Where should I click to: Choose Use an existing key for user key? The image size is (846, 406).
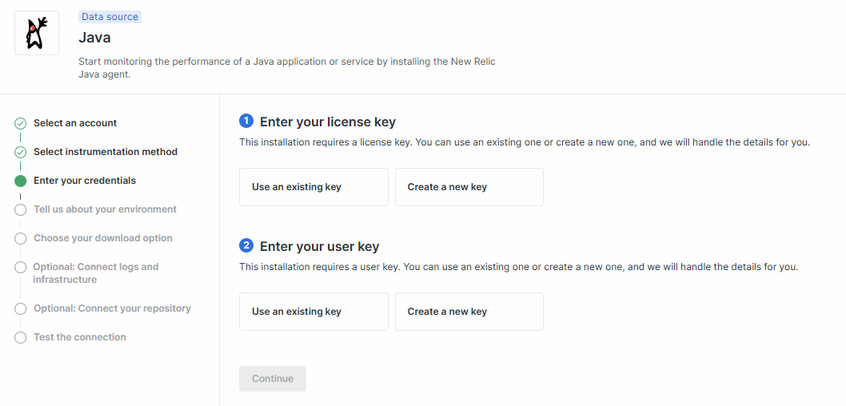coord(314,312)
